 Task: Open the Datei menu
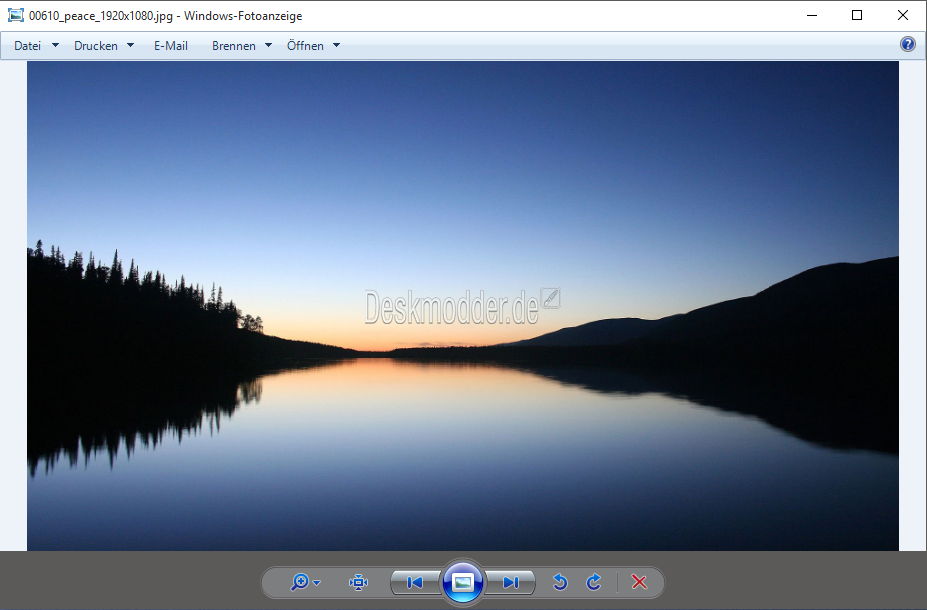click(27, 46)
